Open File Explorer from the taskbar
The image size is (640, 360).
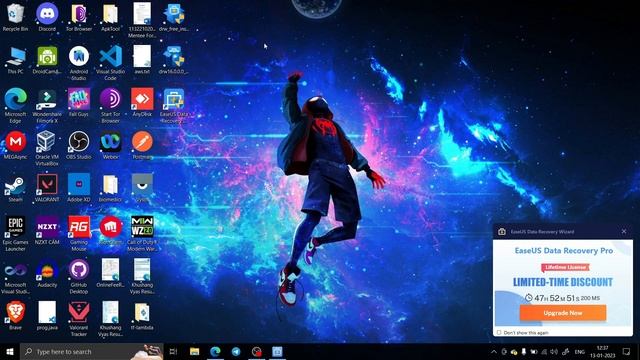195,351
